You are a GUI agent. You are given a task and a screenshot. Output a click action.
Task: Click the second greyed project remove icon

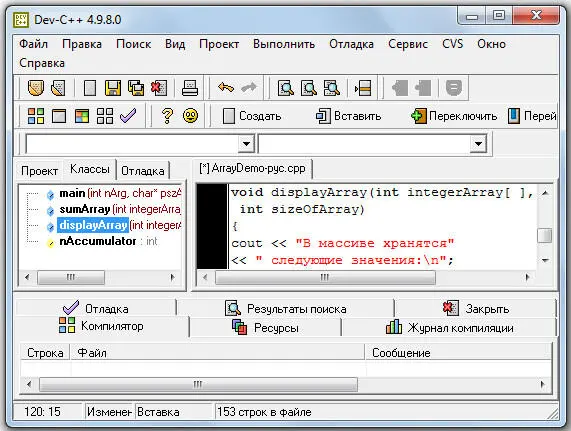pyautogui.click(x=423, y=88)
